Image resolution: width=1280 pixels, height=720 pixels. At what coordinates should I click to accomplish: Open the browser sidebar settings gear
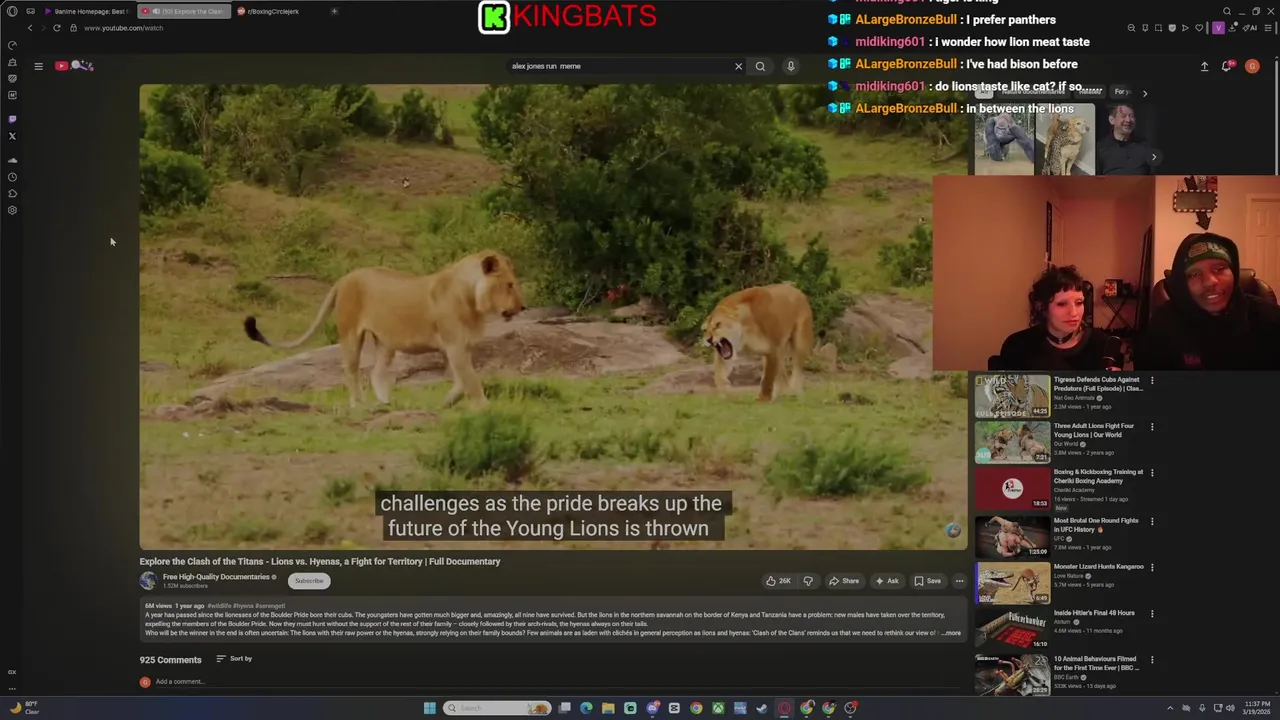(12, 210)
